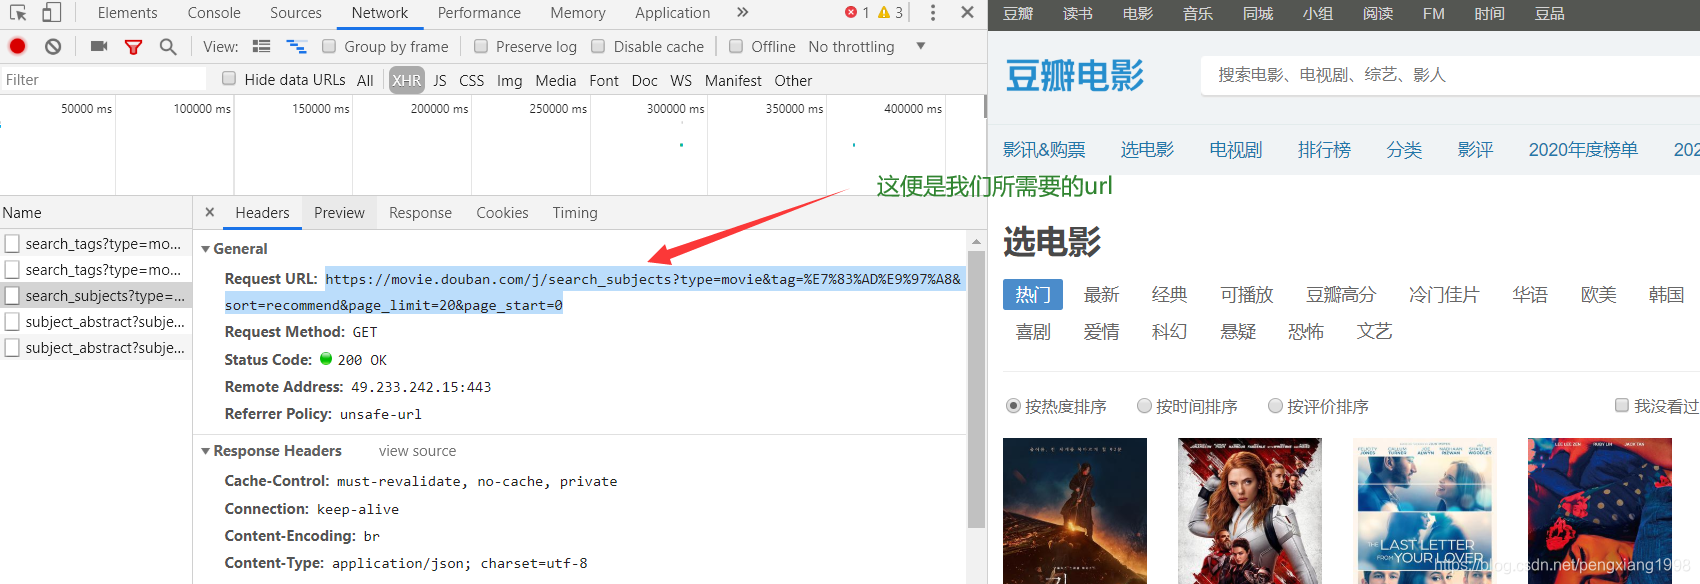Viewport: 1700px width, 584px height.
Task: Select the search_subjects?type= request row
Action: pos(96,296)
